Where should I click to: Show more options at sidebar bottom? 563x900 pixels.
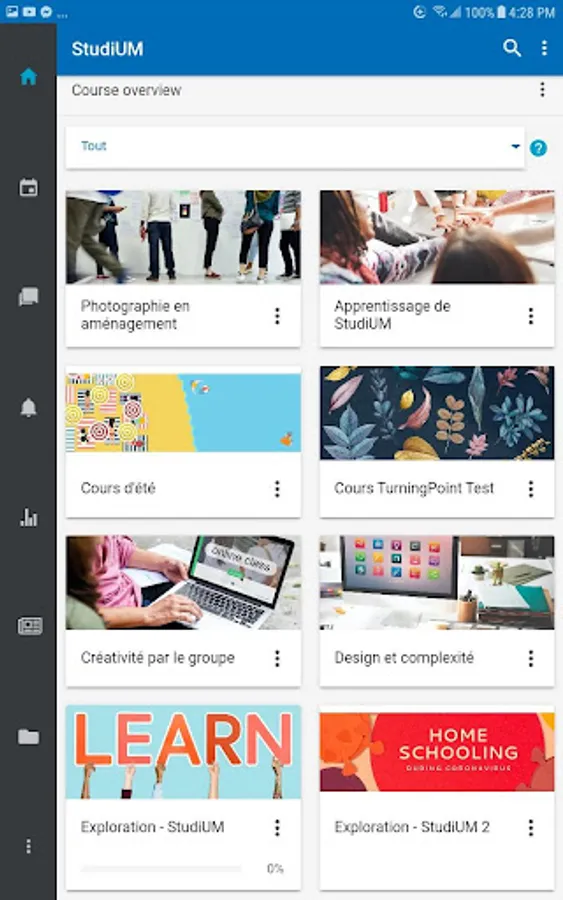point(28,846)
